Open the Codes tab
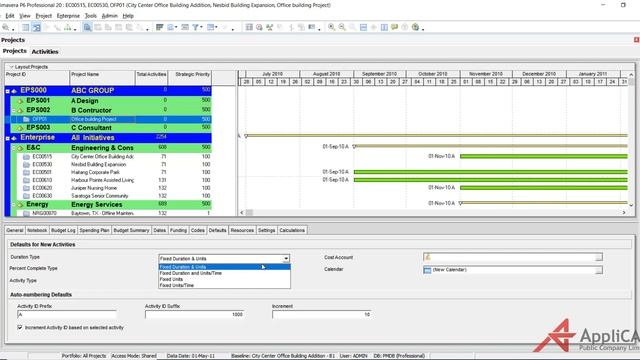 coord(198,230)
